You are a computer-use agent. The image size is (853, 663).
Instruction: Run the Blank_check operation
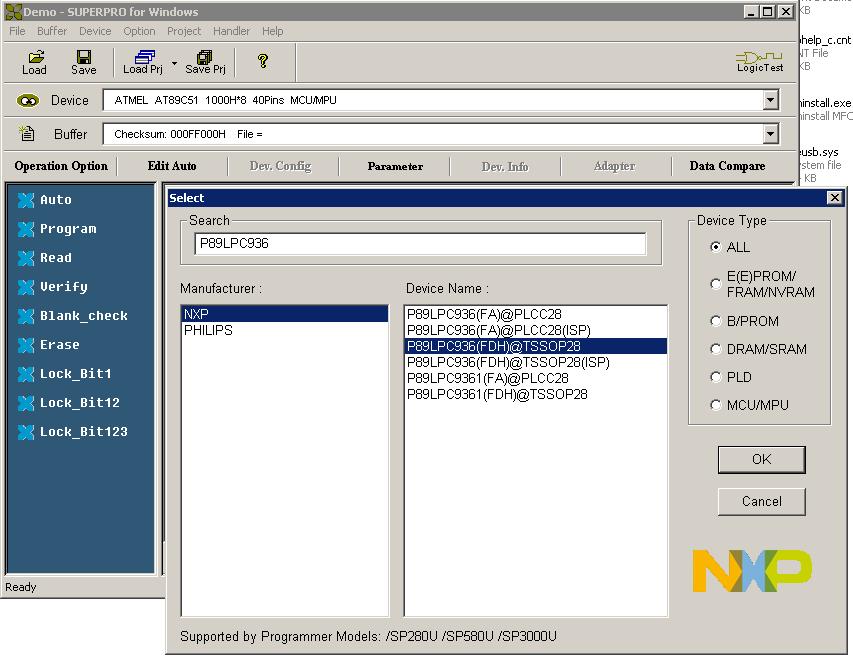(72, 316)
